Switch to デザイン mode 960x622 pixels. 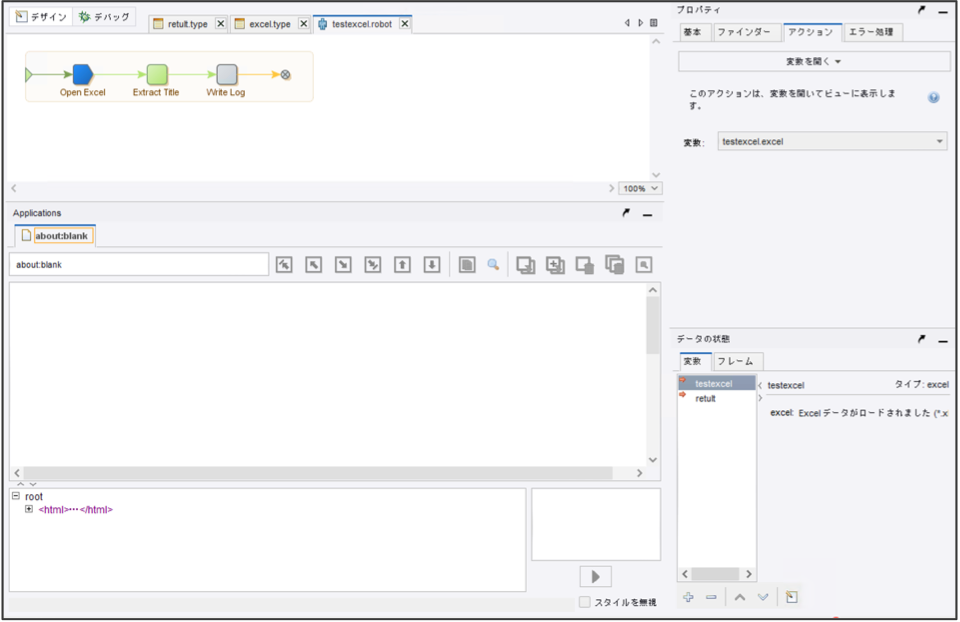tap(40, 16)
